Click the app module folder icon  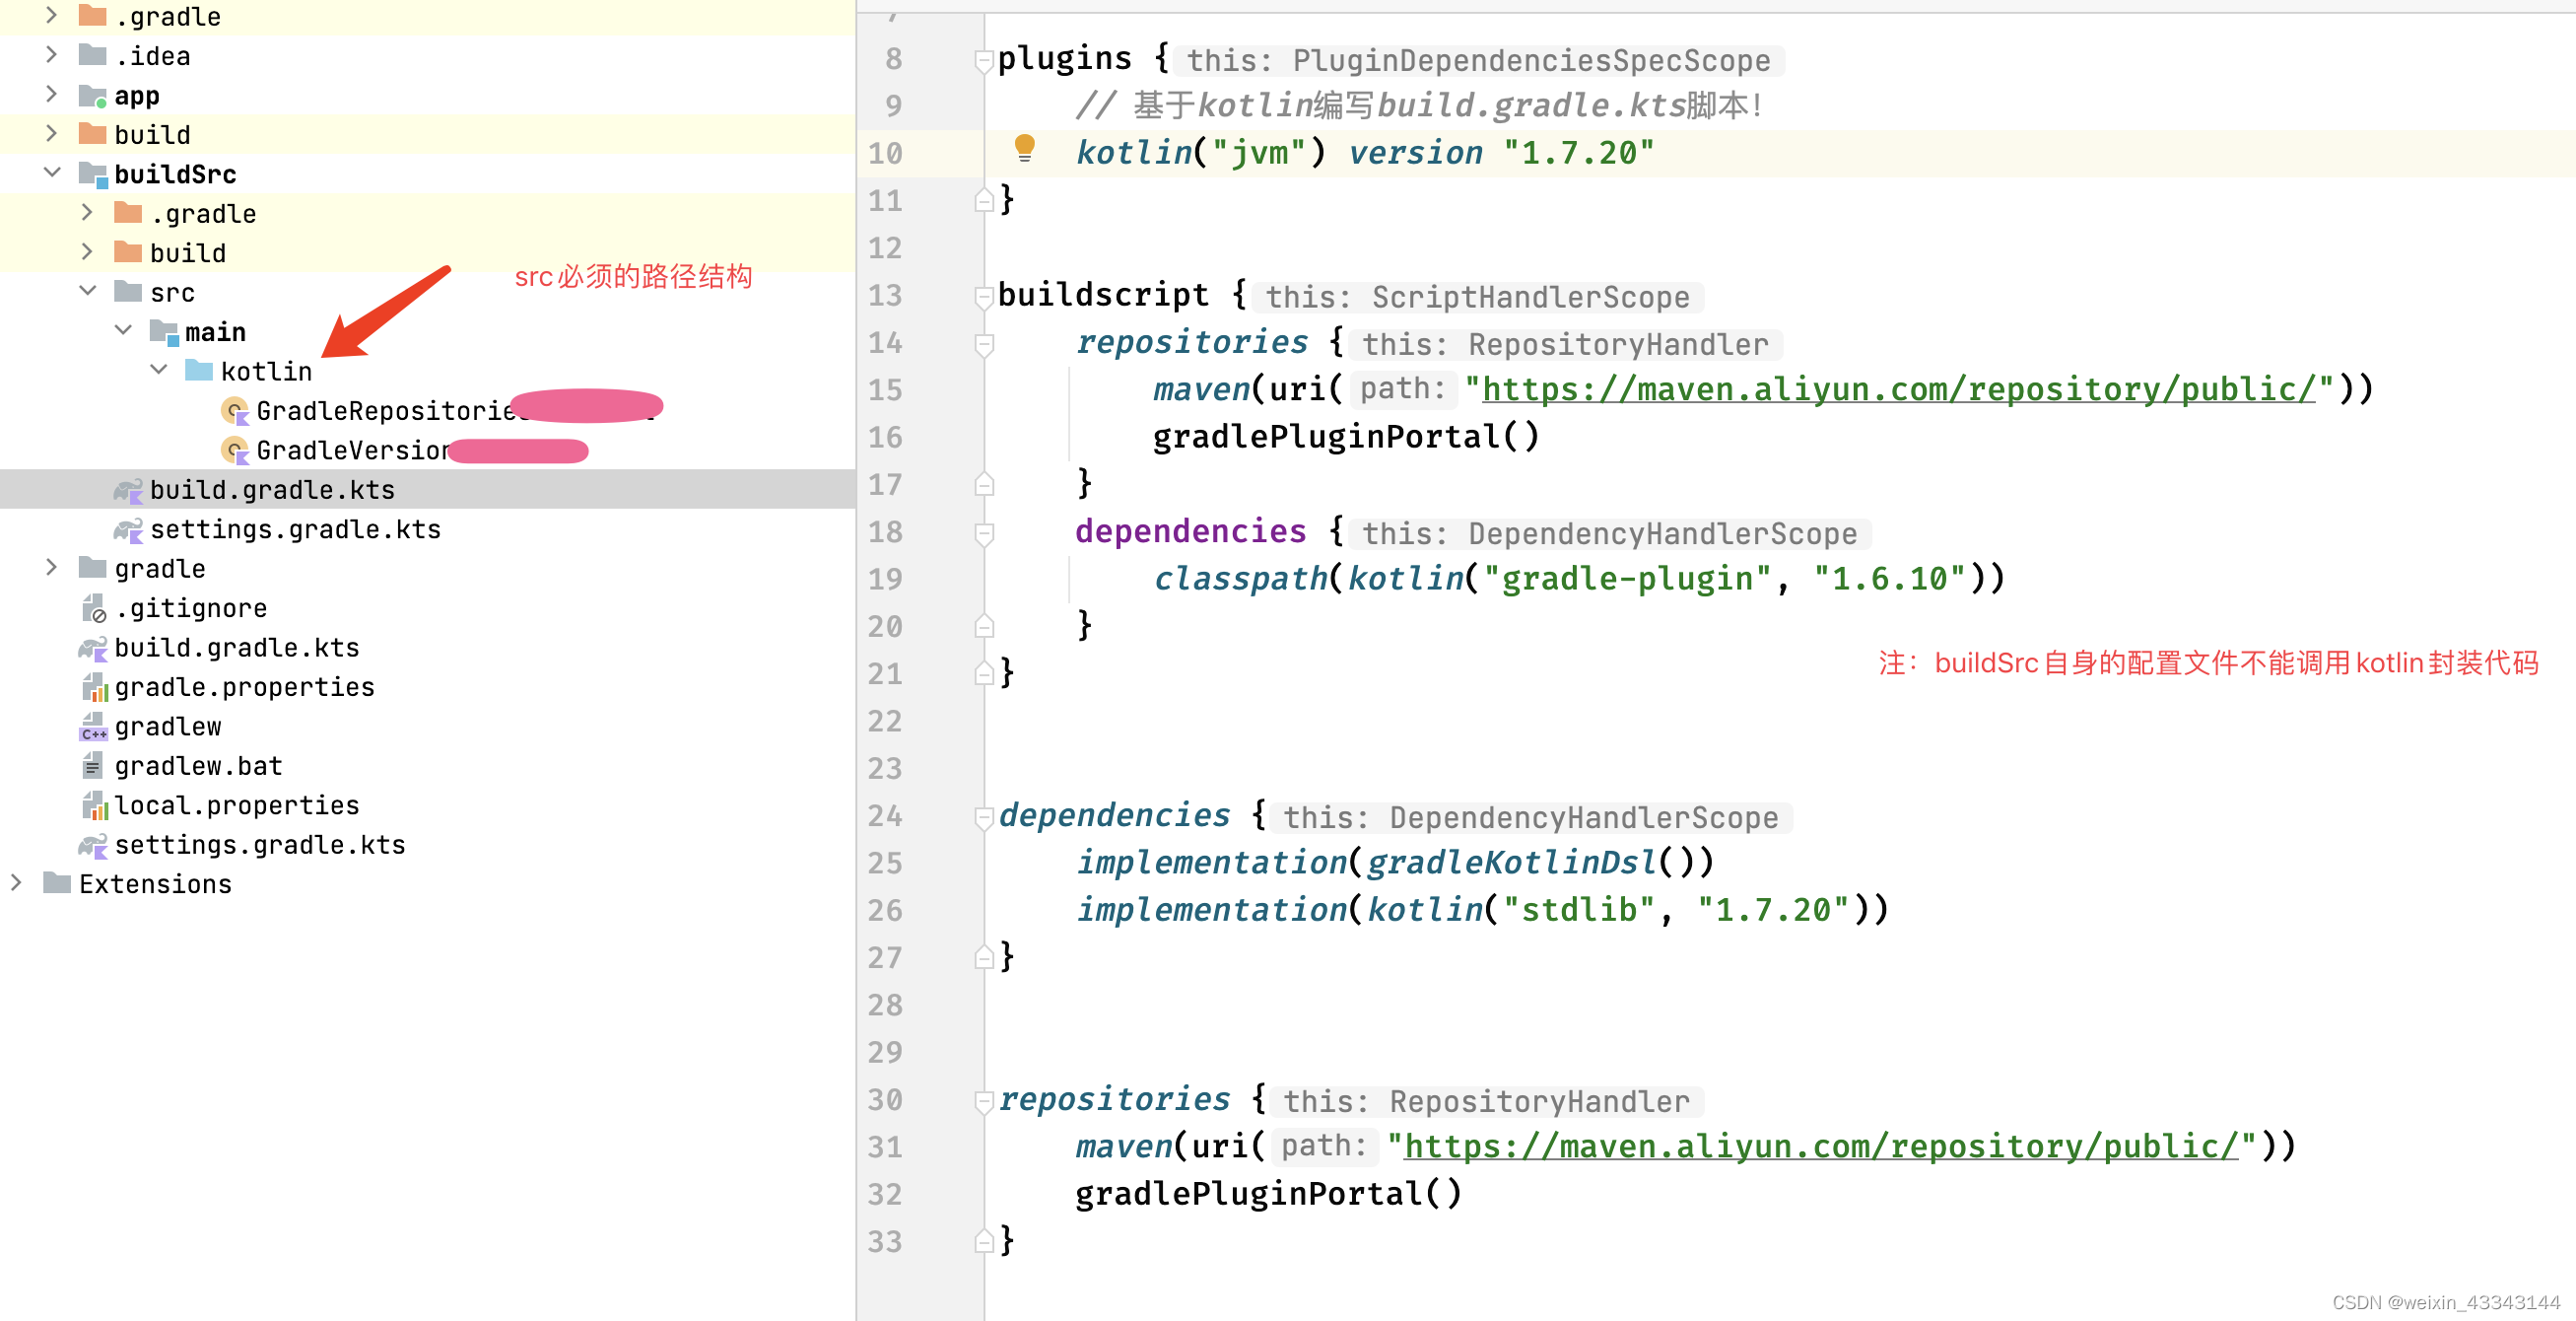[92, 95]
